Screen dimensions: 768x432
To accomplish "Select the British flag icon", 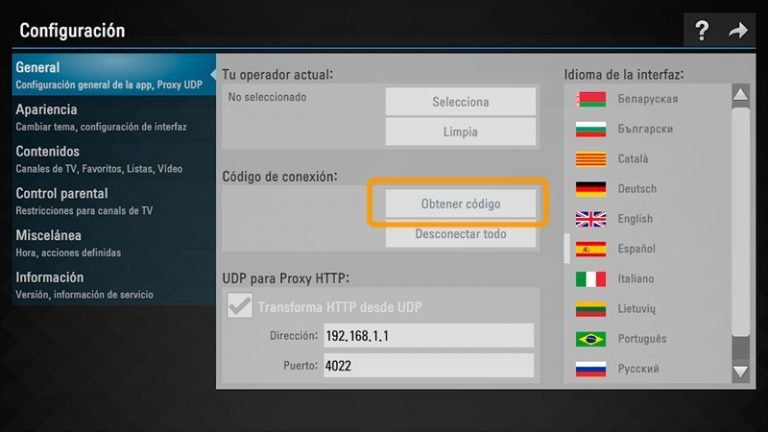I will coord(591,219).
